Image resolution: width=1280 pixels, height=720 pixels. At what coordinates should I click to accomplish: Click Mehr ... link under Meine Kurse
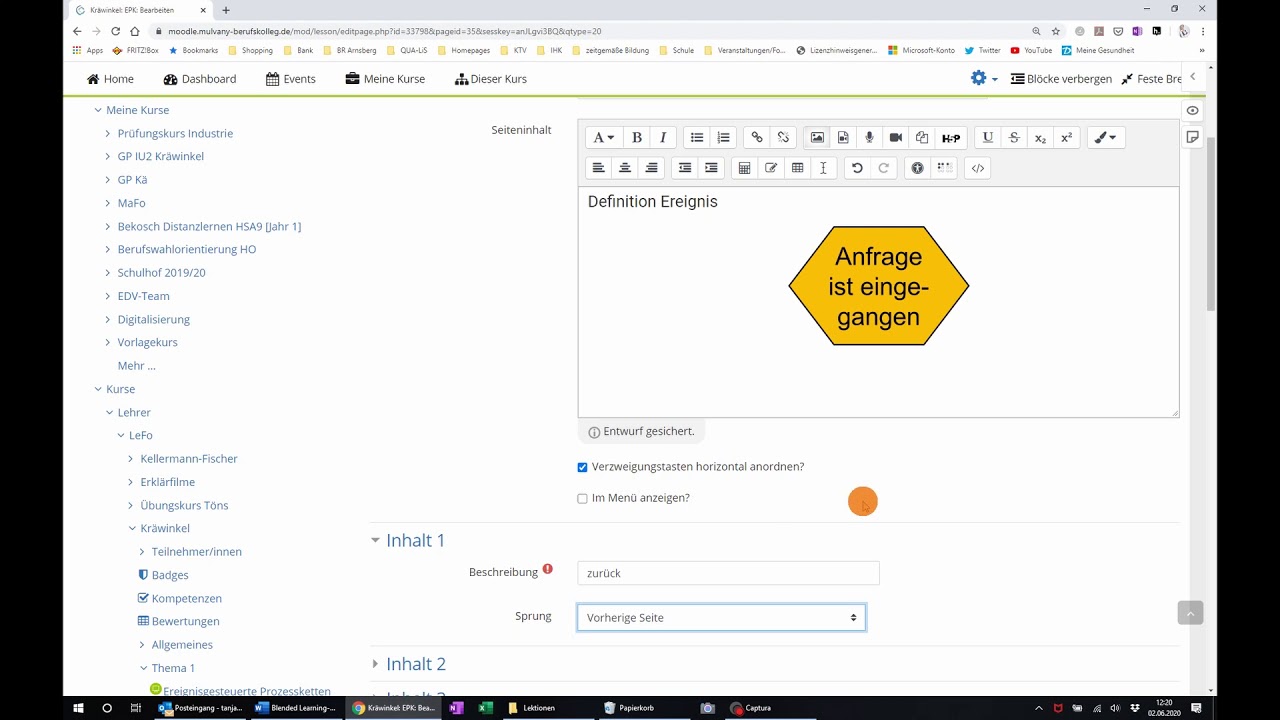click(136, 366)
